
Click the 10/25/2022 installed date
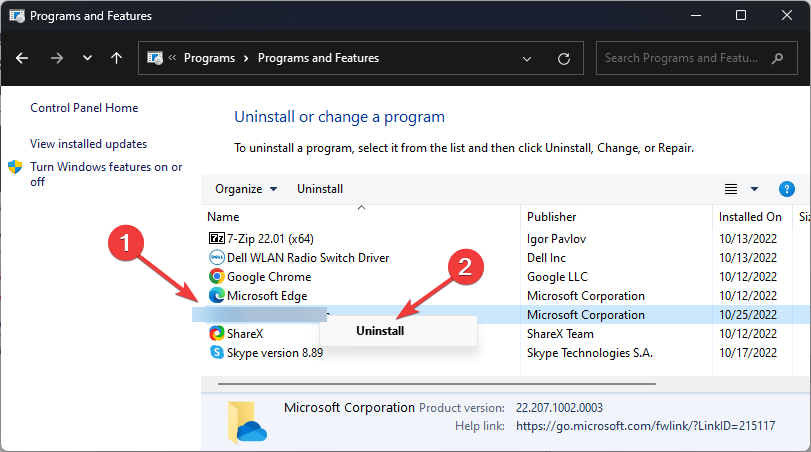[x=748, y=314]
